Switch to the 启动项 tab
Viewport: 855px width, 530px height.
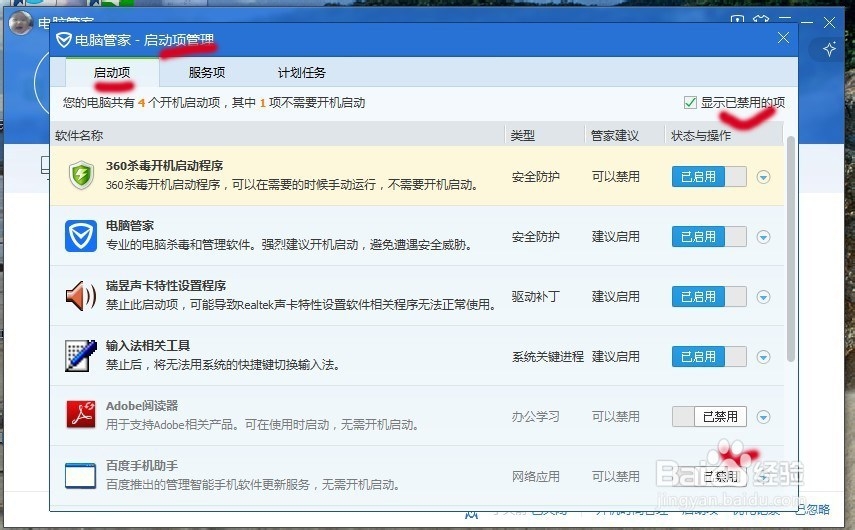tap(112, 73)
